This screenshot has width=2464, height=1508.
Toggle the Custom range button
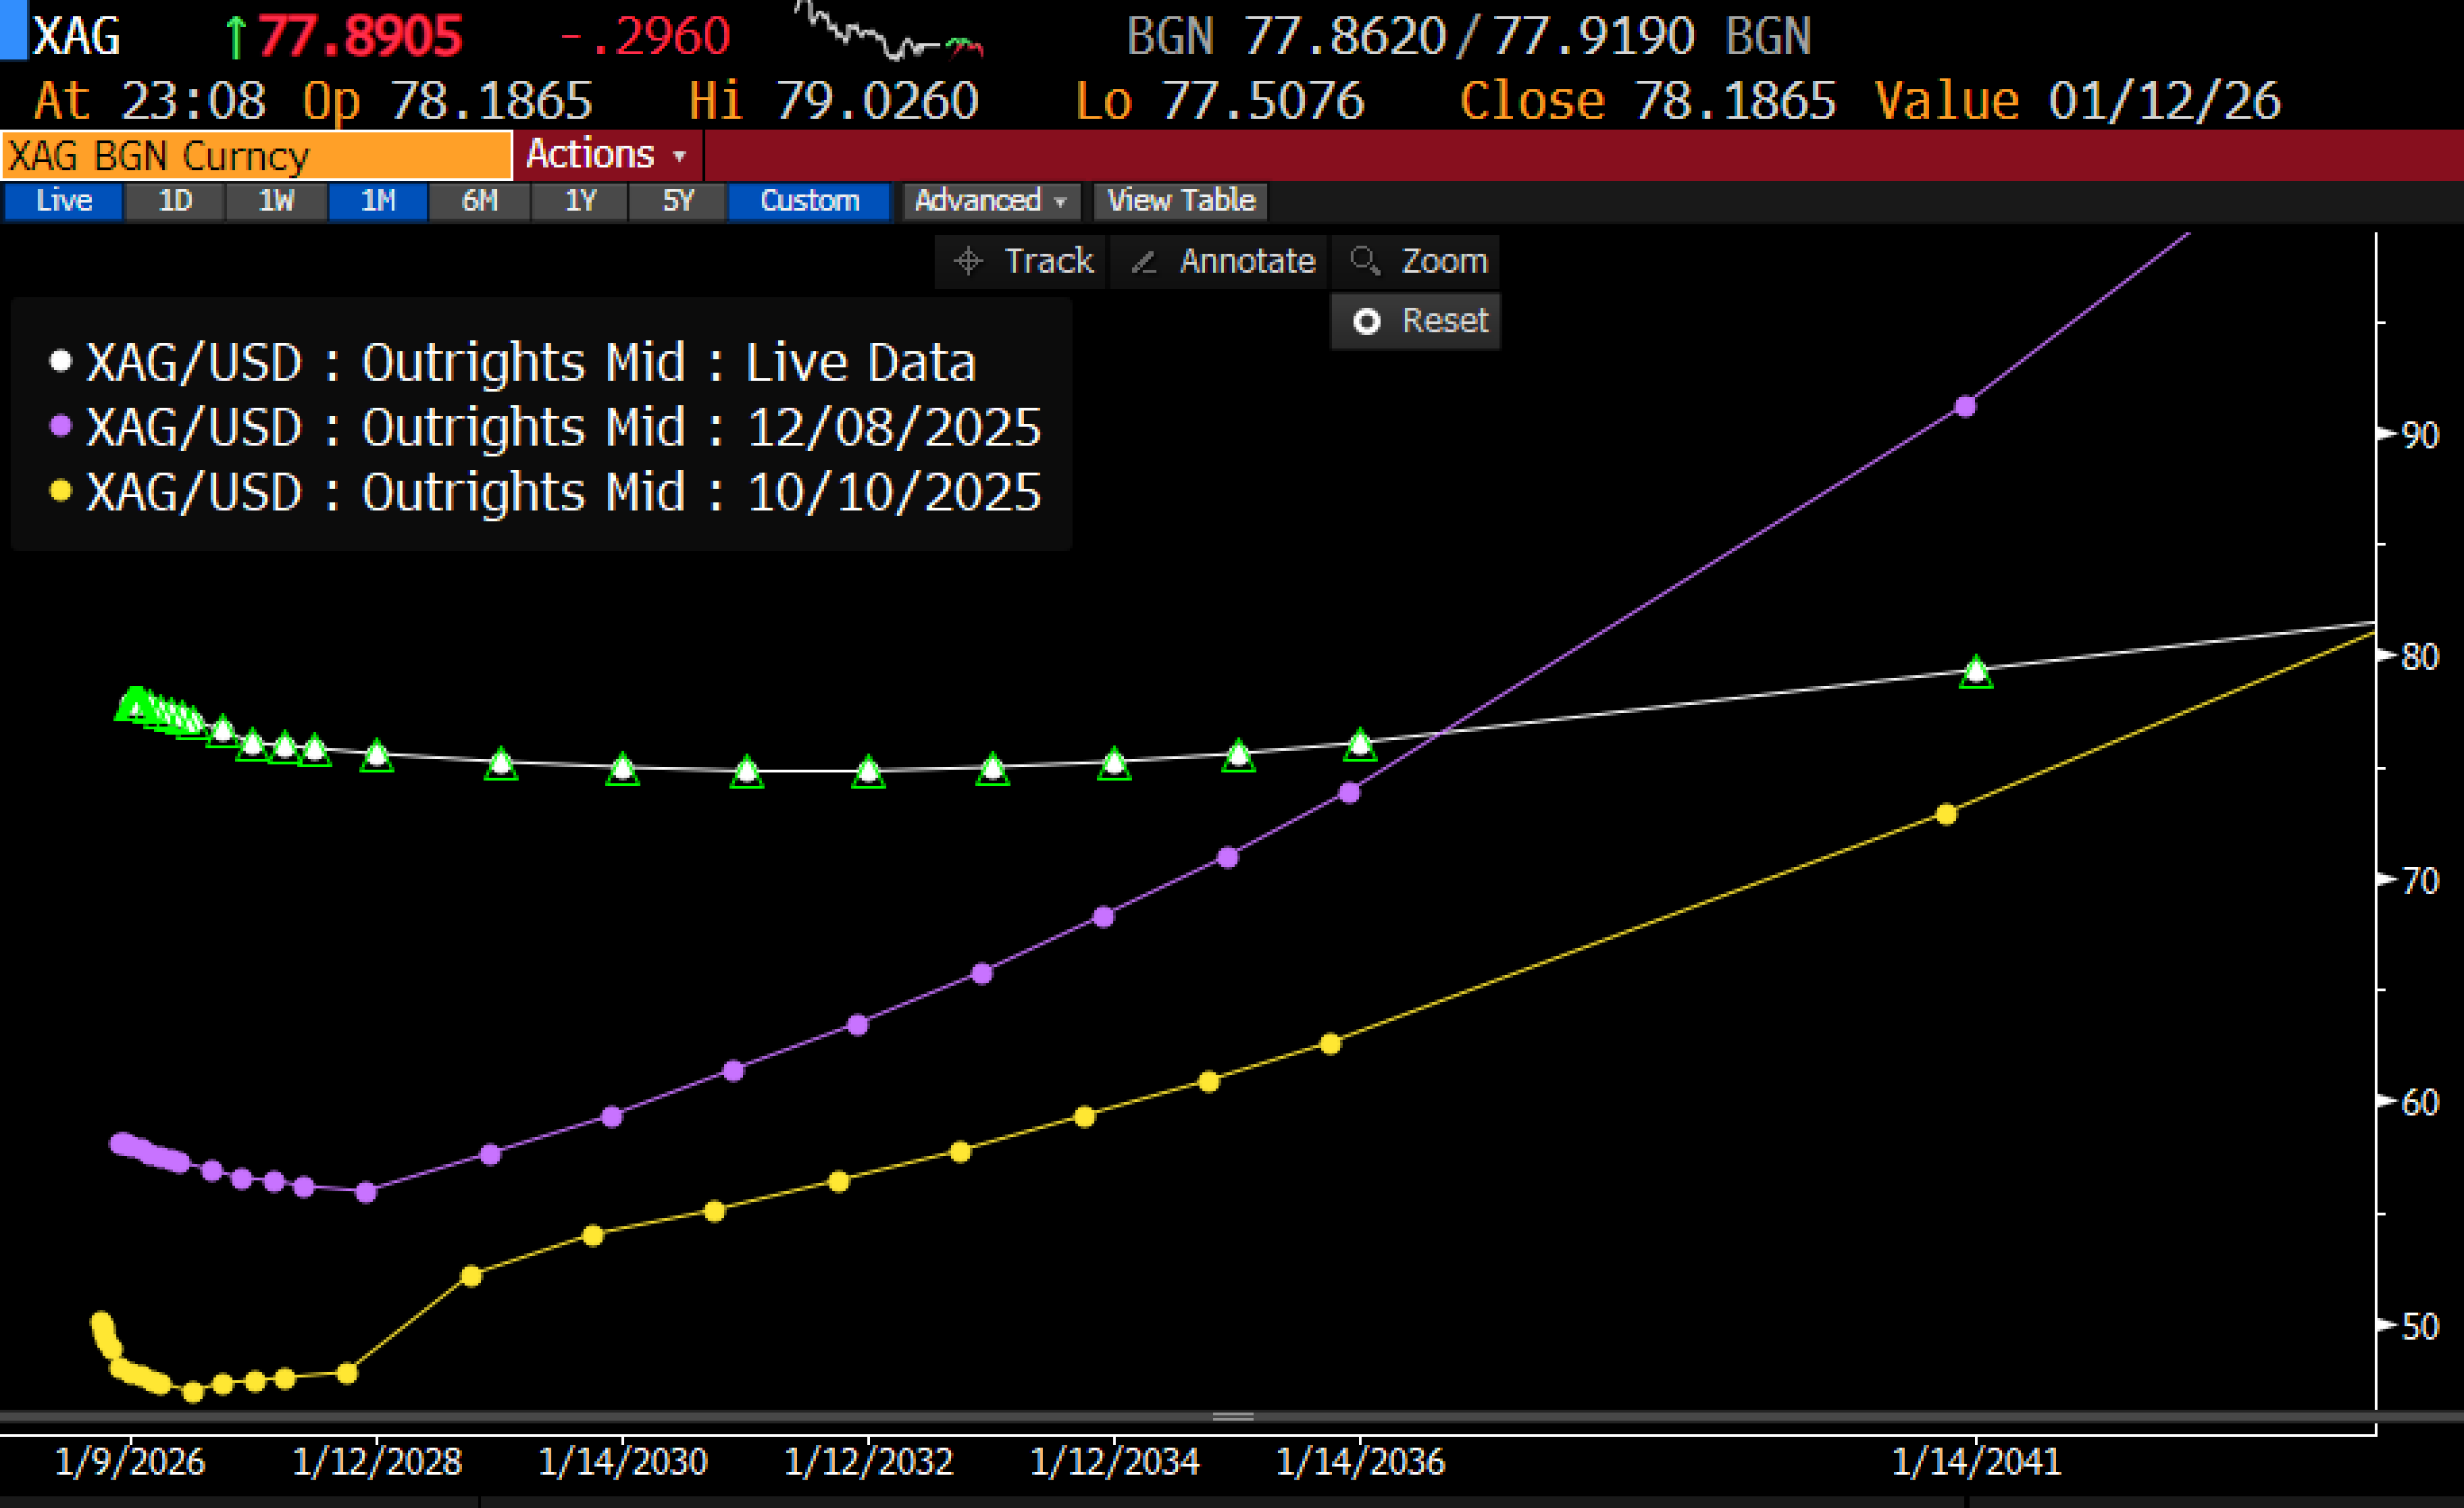point(808,201)
